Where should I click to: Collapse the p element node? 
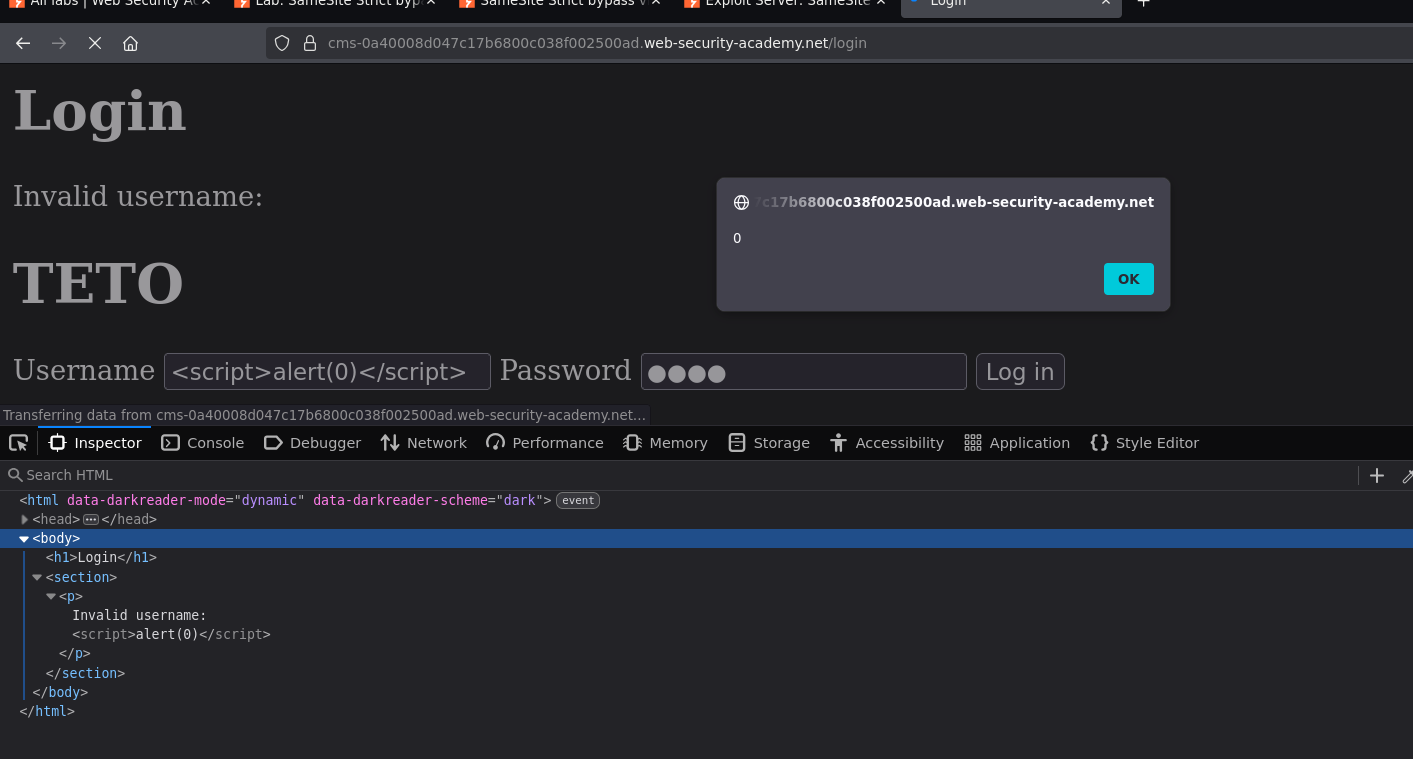51,596
